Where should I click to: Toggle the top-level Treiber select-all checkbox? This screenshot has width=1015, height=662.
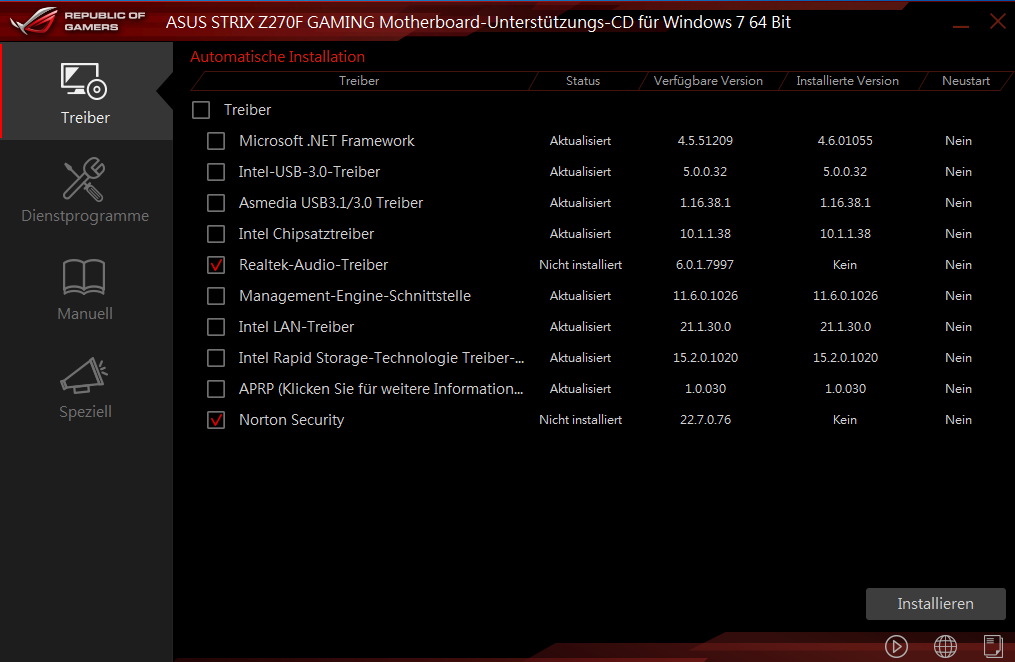pyautogui.click(x=201, y=110)
